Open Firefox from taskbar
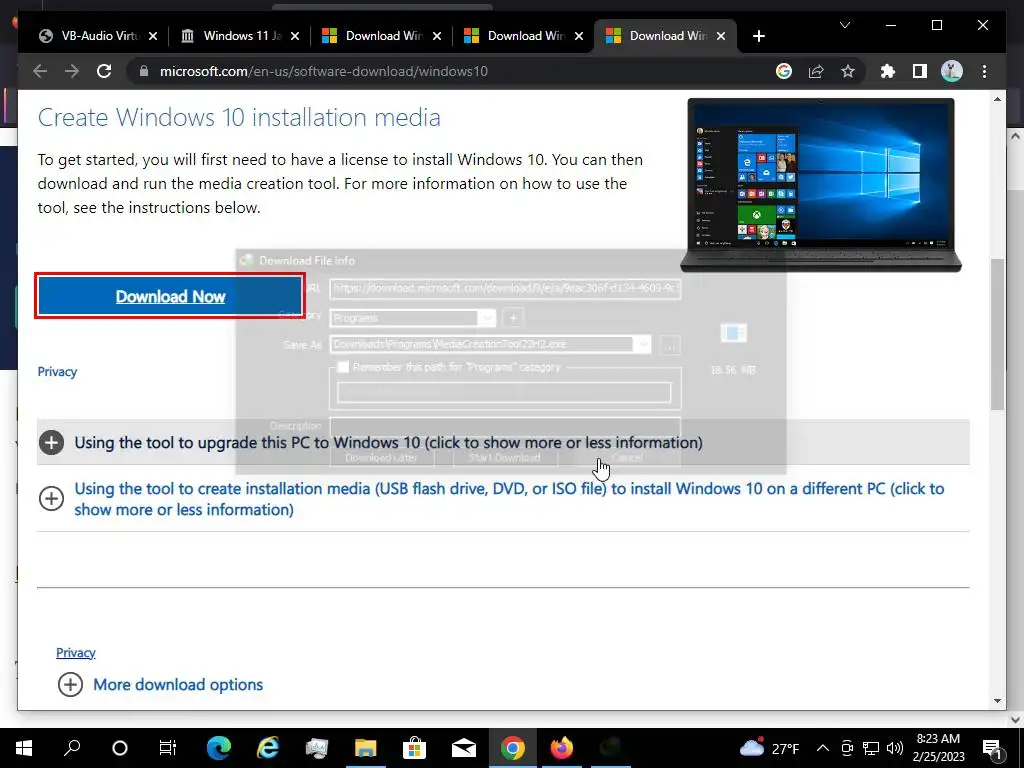The image size is (1024, 768). [562, 748]
